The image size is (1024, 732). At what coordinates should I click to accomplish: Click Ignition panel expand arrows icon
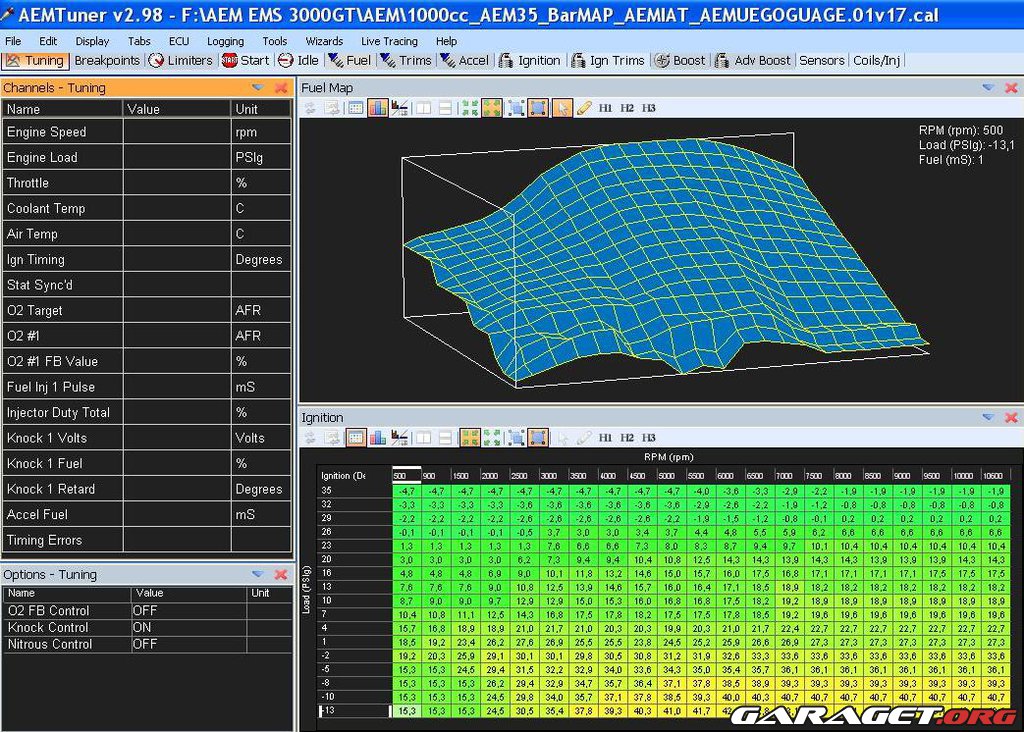(x=492, y=438)
